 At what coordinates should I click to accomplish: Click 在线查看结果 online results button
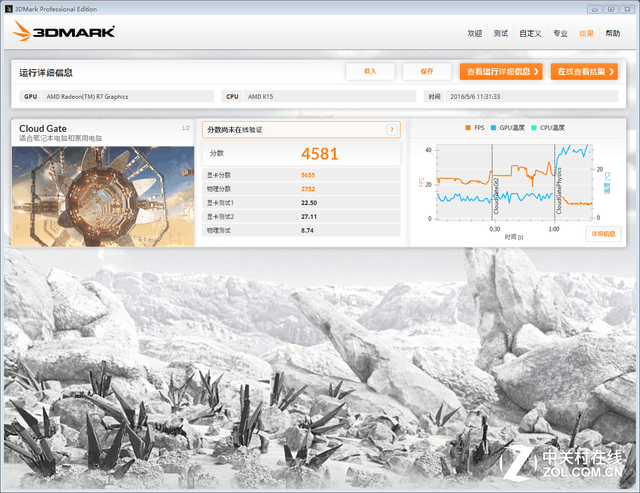pos(584,71)
